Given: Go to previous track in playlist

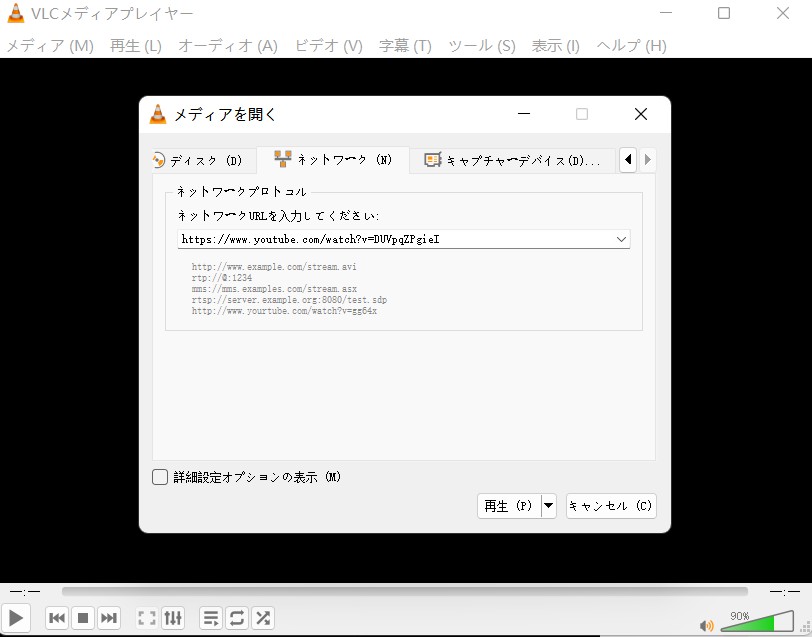Looking at the screenshot, I should tap(57, 618).
